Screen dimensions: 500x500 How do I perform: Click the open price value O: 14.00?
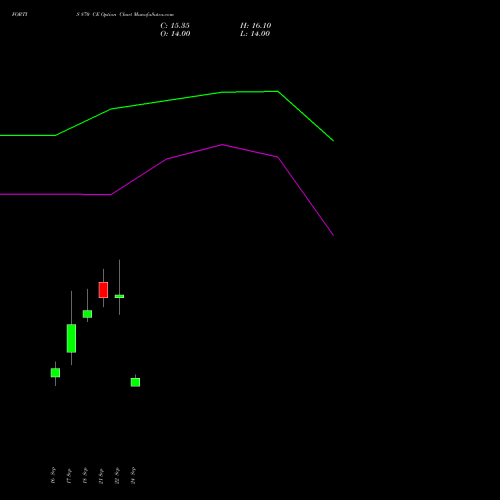click(175, 34)
